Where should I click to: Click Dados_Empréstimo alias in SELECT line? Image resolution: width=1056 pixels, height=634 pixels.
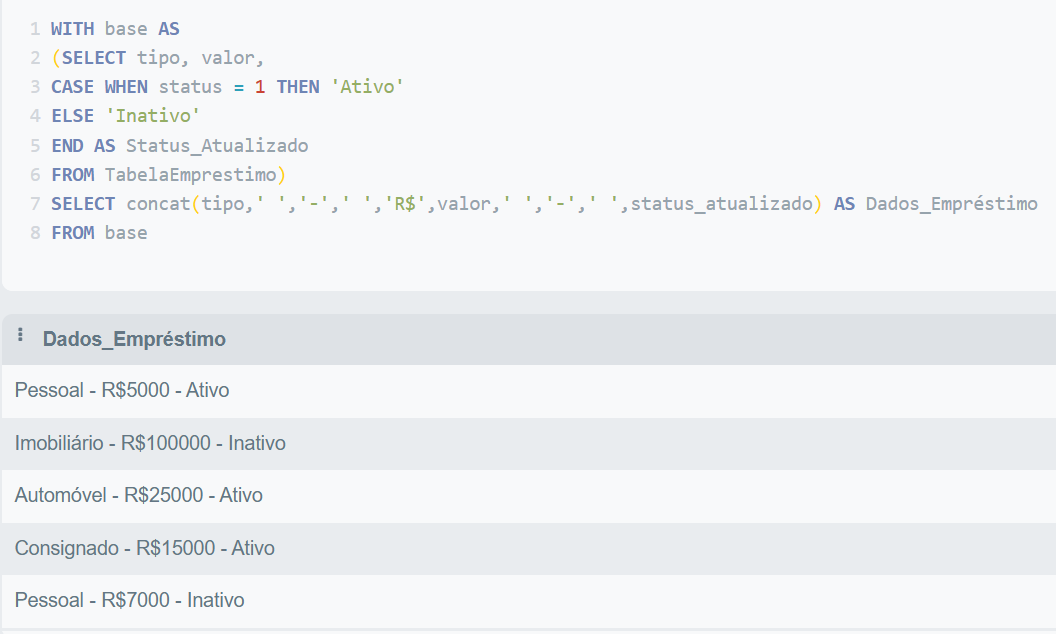951,204
